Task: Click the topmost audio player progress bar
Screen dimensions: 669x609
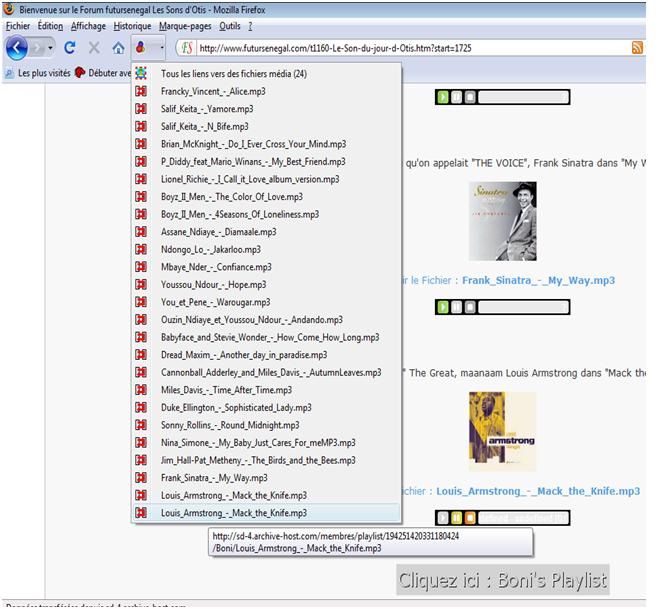Action: [x=524, y=97]
